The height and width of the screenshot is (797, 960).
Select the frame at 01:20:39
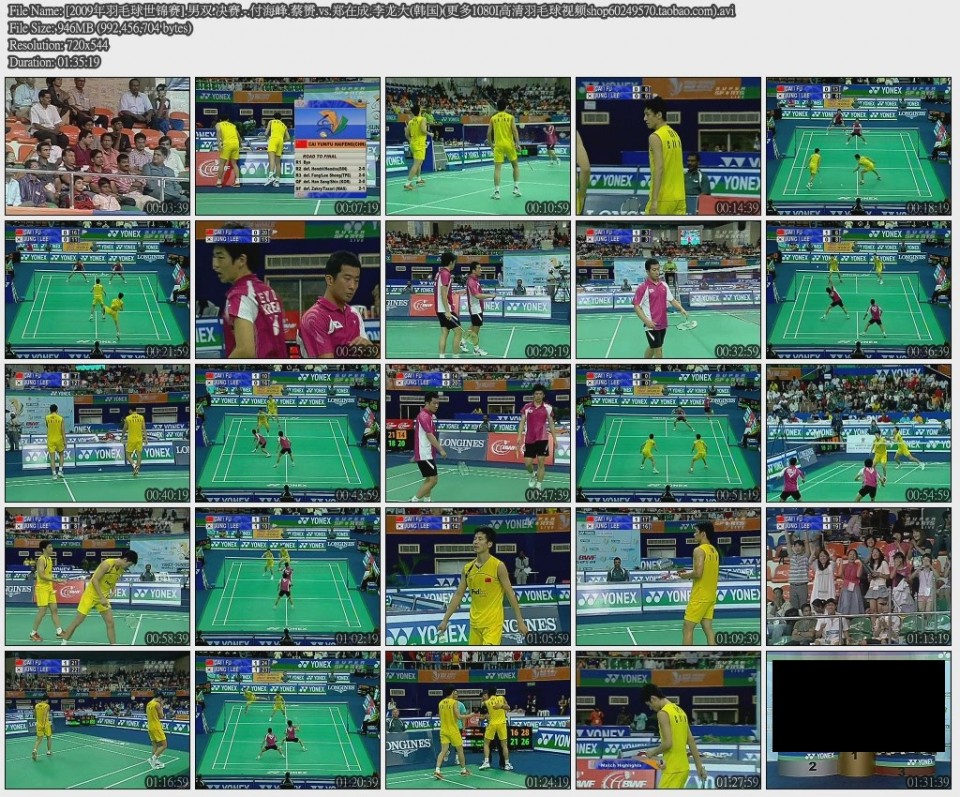pos(288,720)
